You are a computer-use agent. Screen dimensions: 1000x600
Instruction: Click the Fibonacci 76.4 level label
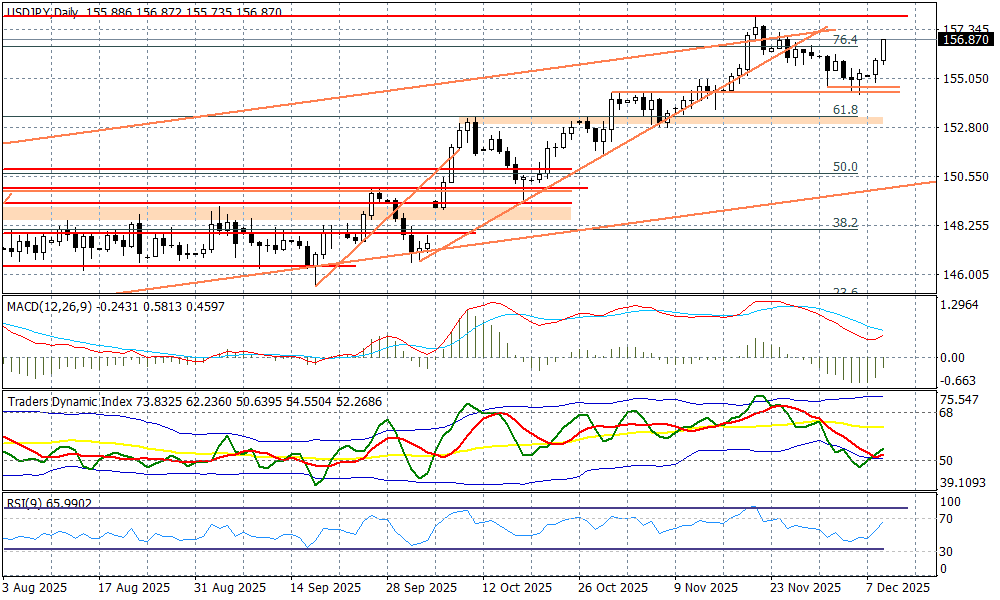click(845, 40)
